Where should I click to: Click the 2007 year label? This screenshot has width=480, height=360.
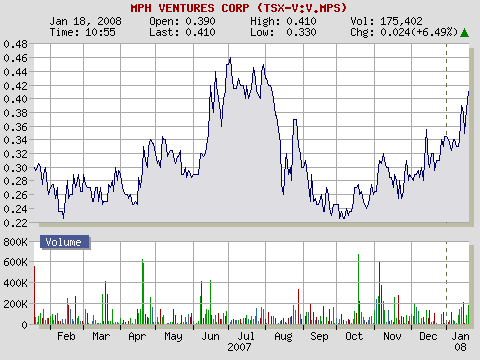239,347
